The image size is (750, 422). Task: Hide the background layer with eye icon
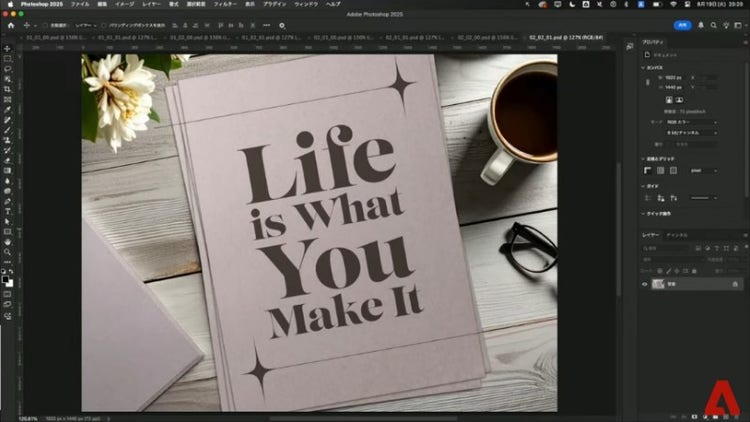pos(644,284)
